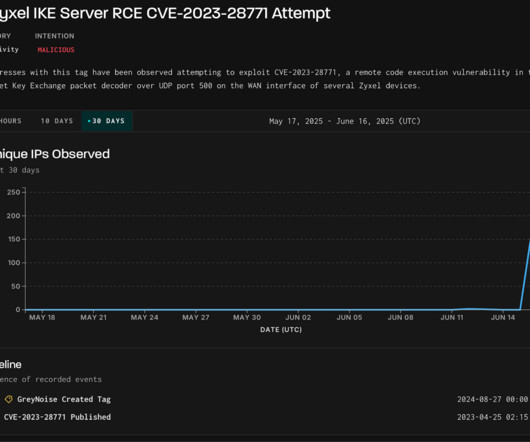Click the 2024-08-27 timestamp
Screen dimensions: 530x442
click(492, 399)
